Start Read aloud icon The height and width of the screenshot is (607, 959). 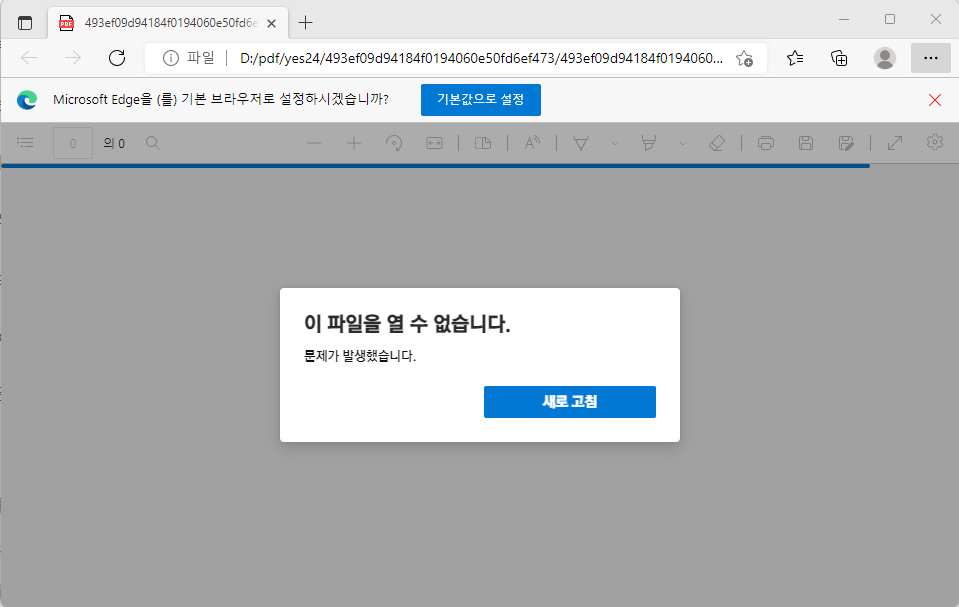(x=532, y=143)
